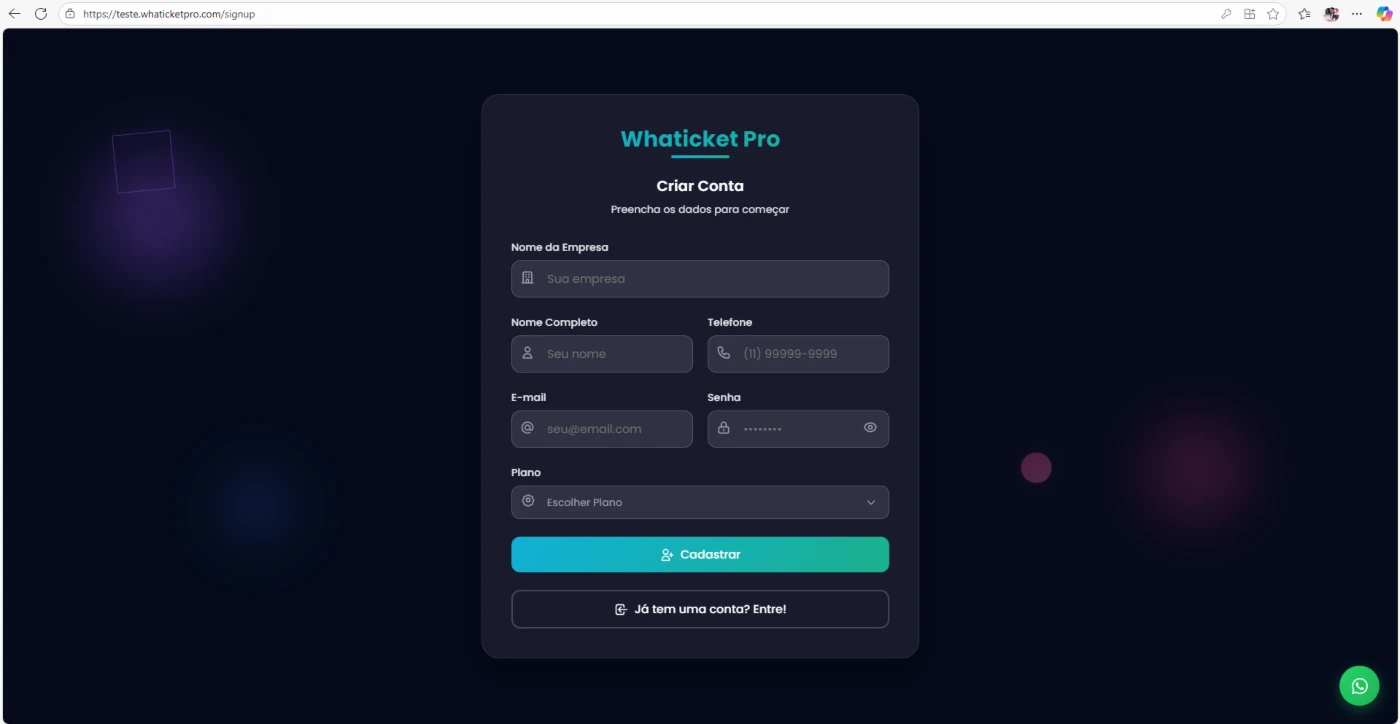Click the building icon in the company field
Image resolution: width=1400 pixels, height=724 pixels.
coord(528,278)
